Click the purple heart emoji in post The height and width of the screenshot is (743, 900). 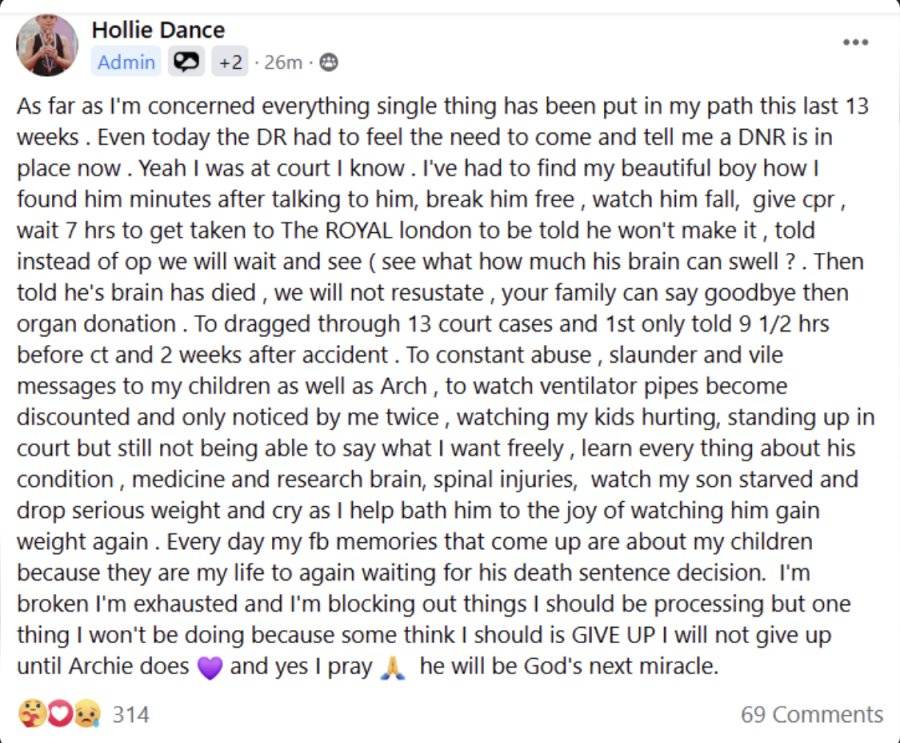click(210, 668)
